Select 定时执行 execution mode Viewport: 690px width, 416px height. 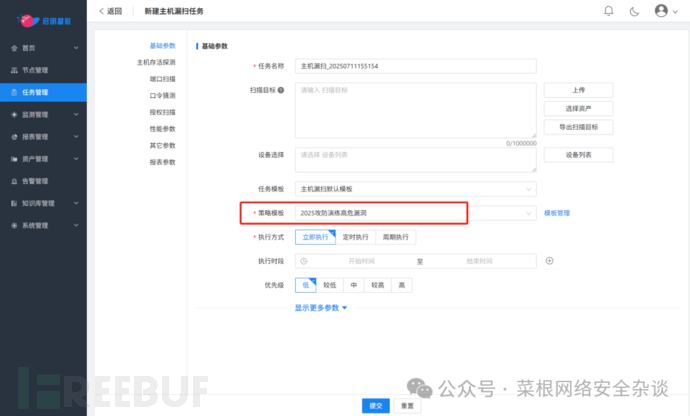point(356,237)
